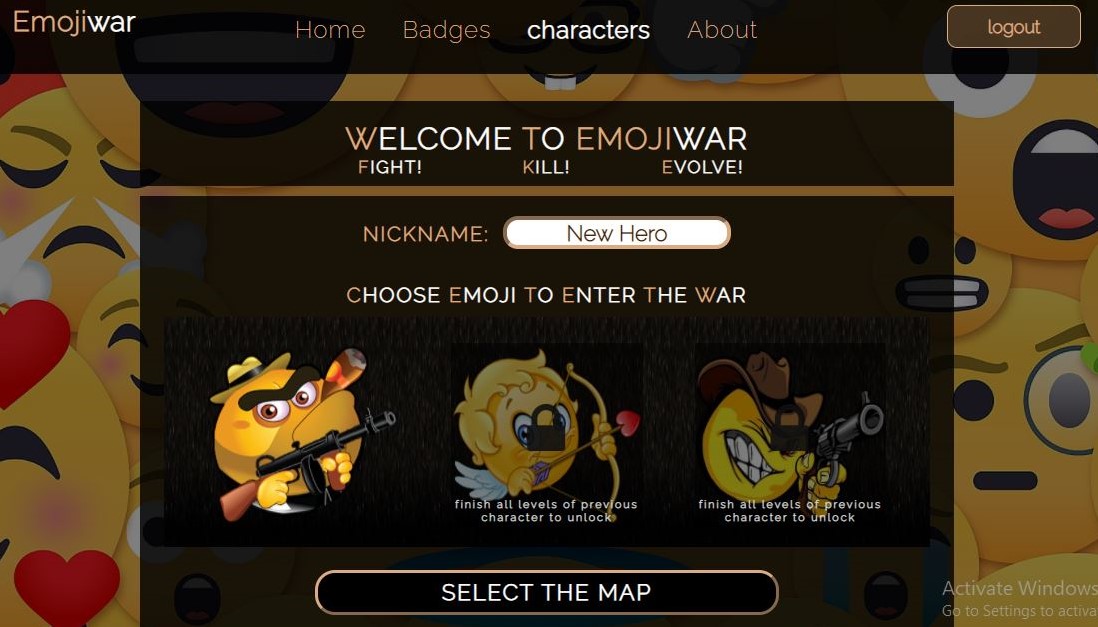Viewport: 1098px width, 627px height.
Task: Click the Activate Windows watermark text
Action: tap(1020, 588)
